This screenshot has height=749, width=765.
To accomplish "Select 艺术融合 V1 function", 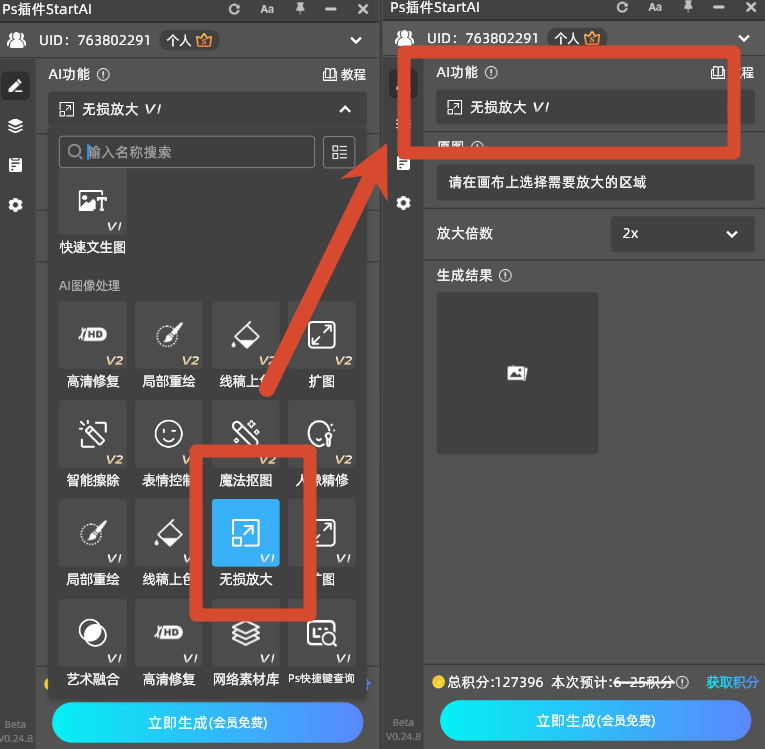I will 93,644.
